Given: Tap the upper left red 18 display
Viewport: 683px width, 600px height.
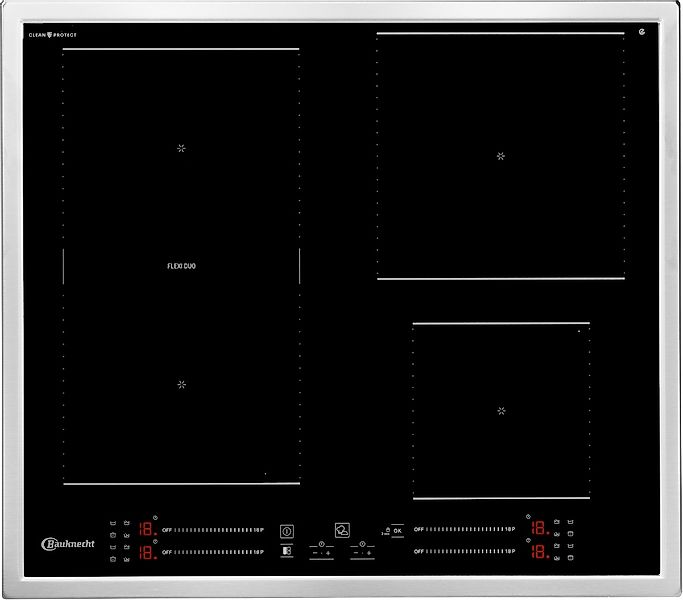Looking at the screenshot, I should 146,528.
